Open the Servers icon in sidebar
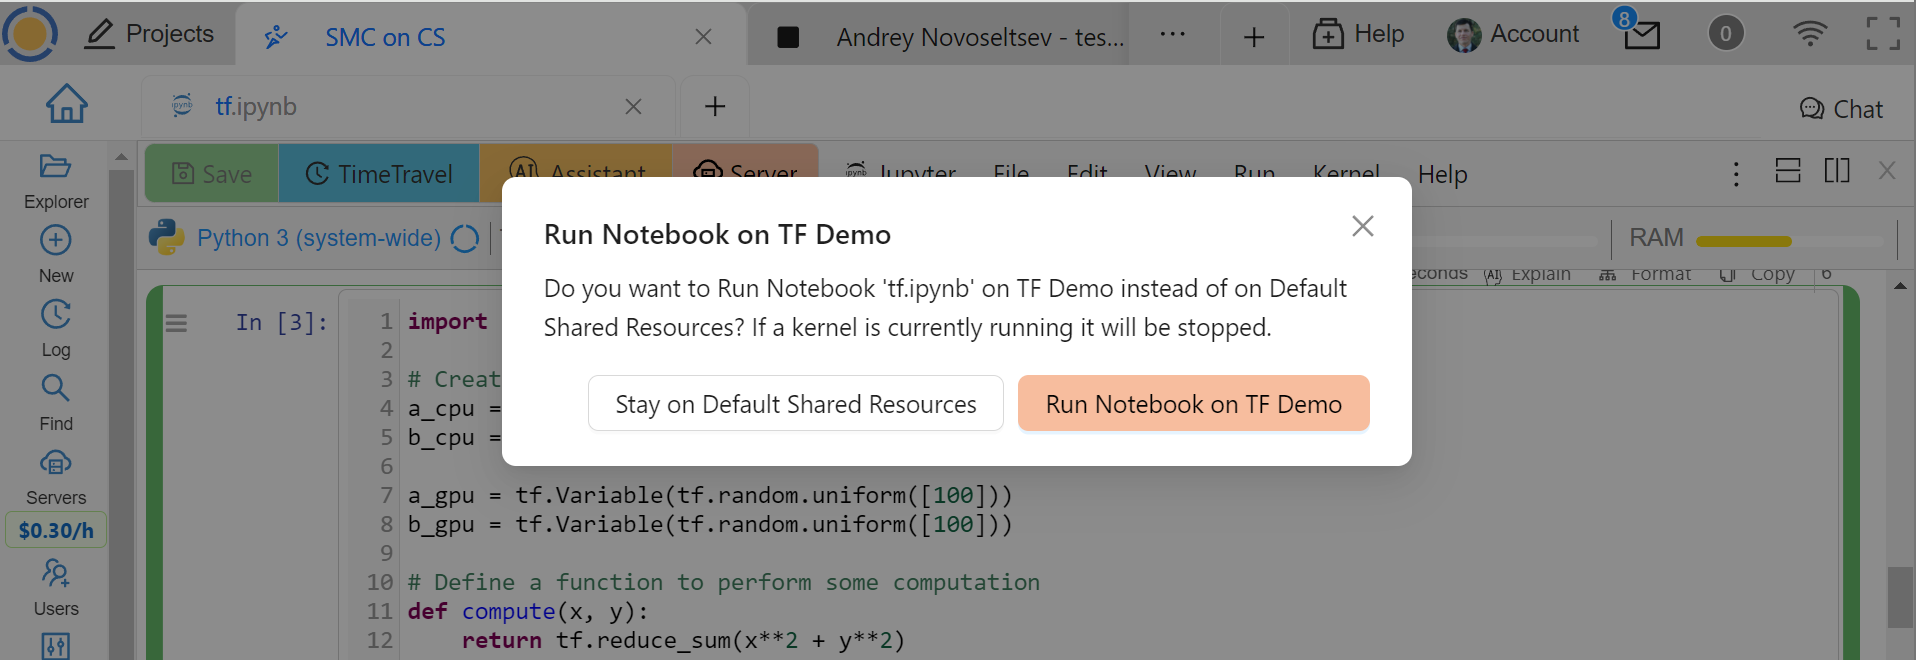 point(55,463)
